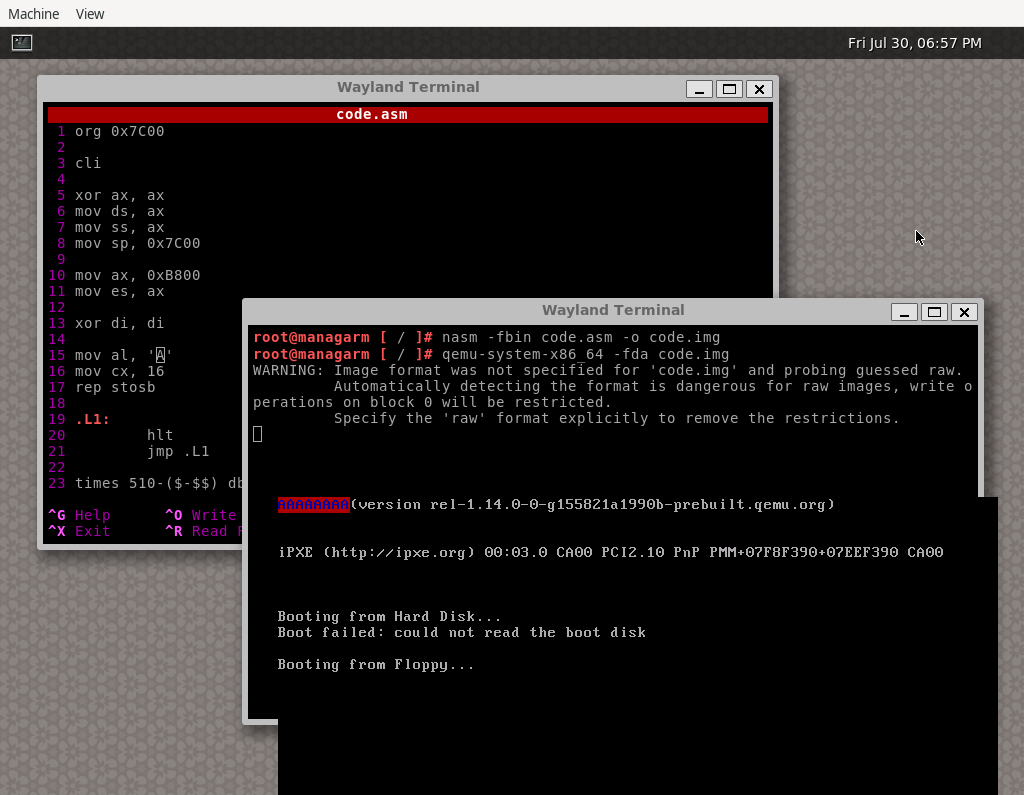
Task: Click the 'xor di, di' line
Action: coord(120,323)
